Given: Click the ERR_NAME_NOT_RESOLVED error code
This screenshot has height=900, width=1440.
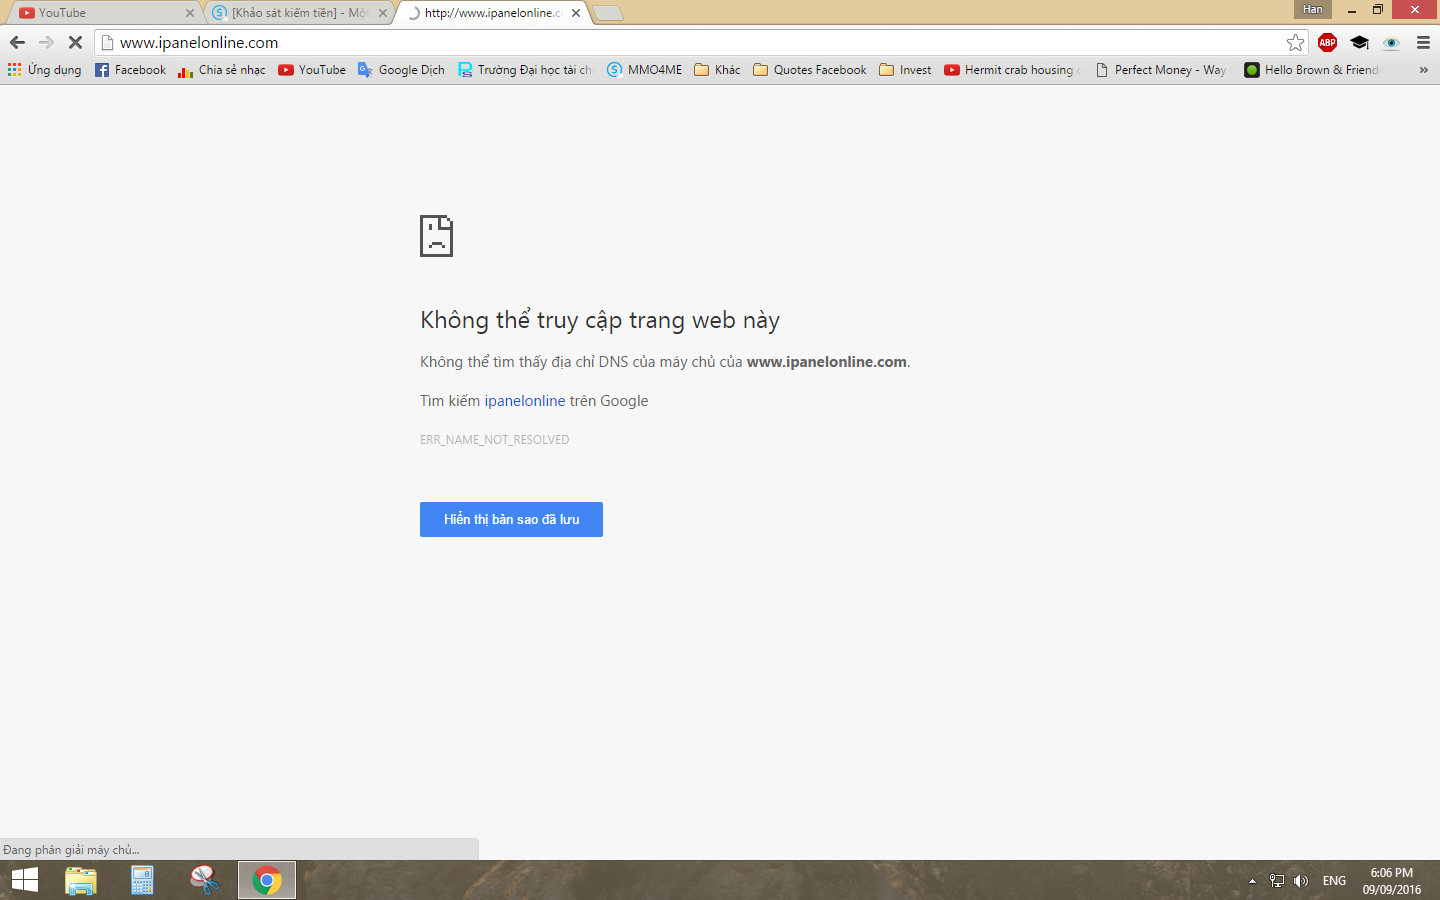Looking at the screenshot, I should tap(495, 440).
